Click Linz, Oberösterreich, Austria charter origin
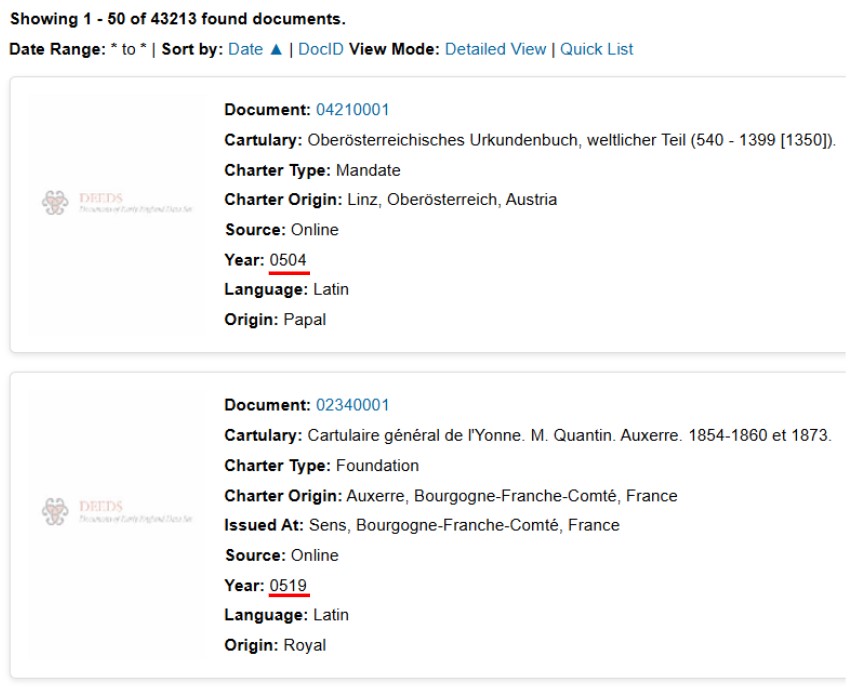857x693 pixels. click(452, 200)
